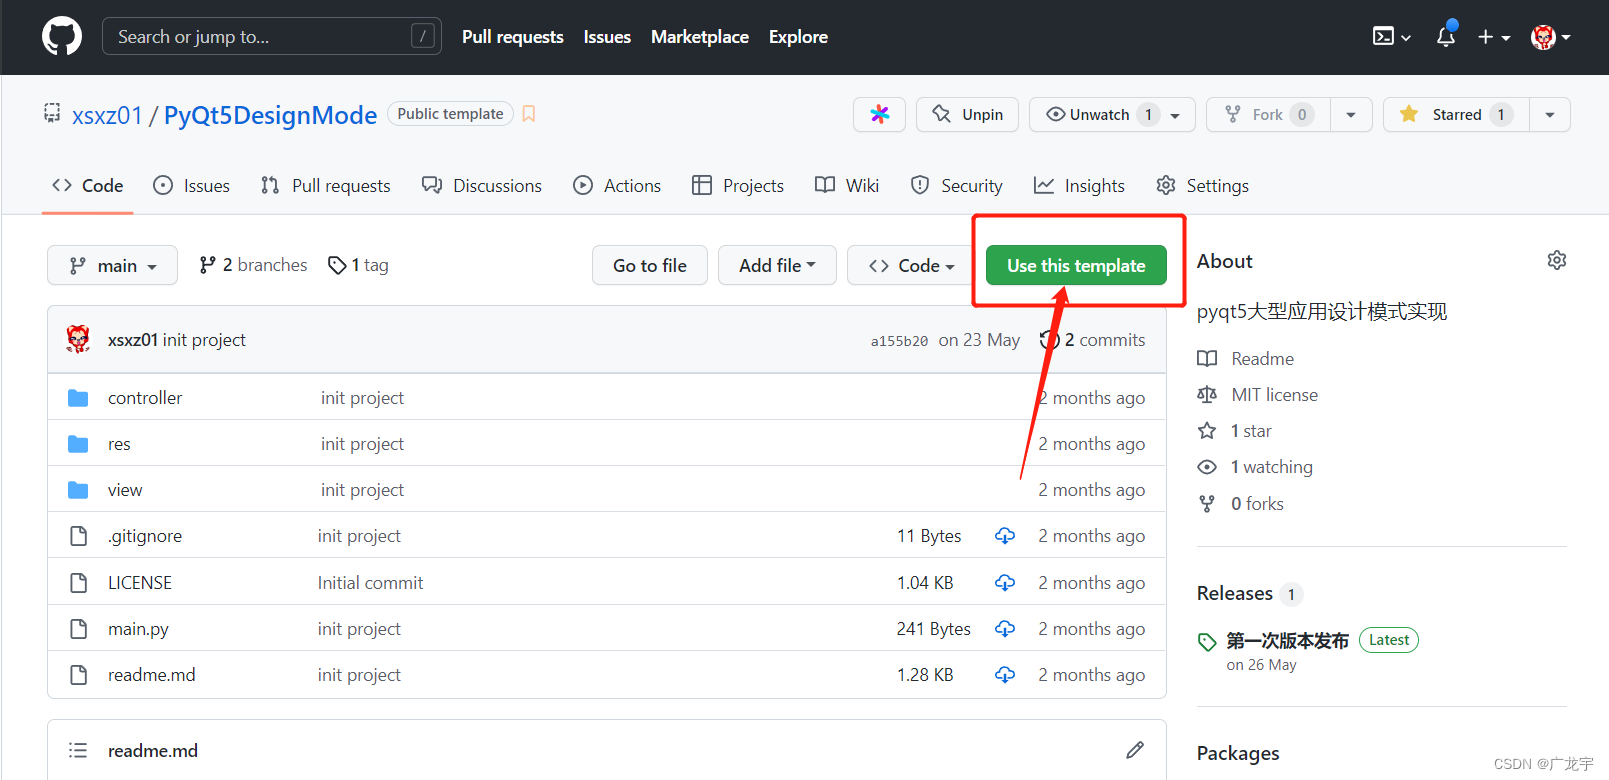Open the GitHub logo homepage
The image size is (1609, 780).
coord(62,37)
